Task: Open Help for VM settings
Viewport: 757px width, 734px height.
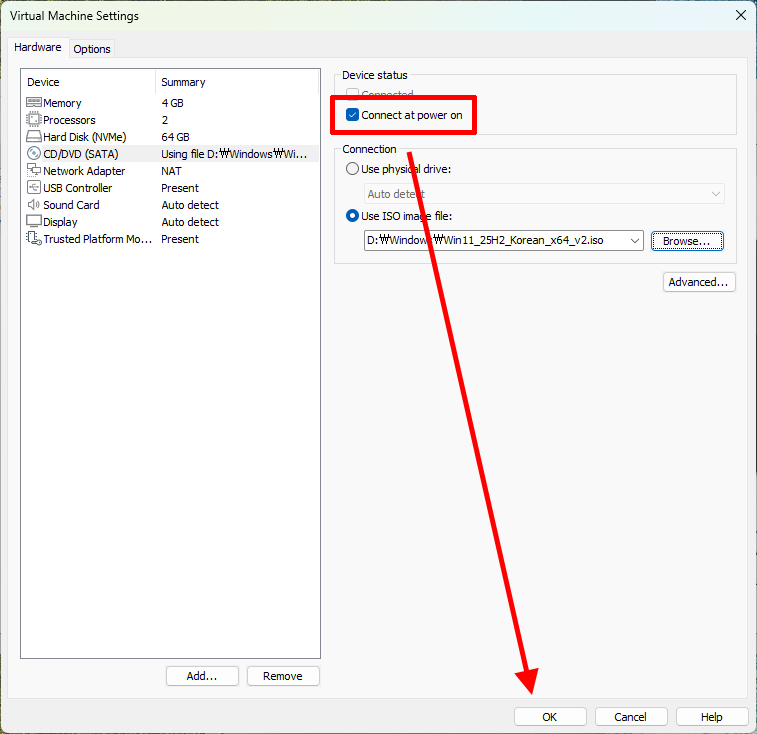Action: coord(712,717)
